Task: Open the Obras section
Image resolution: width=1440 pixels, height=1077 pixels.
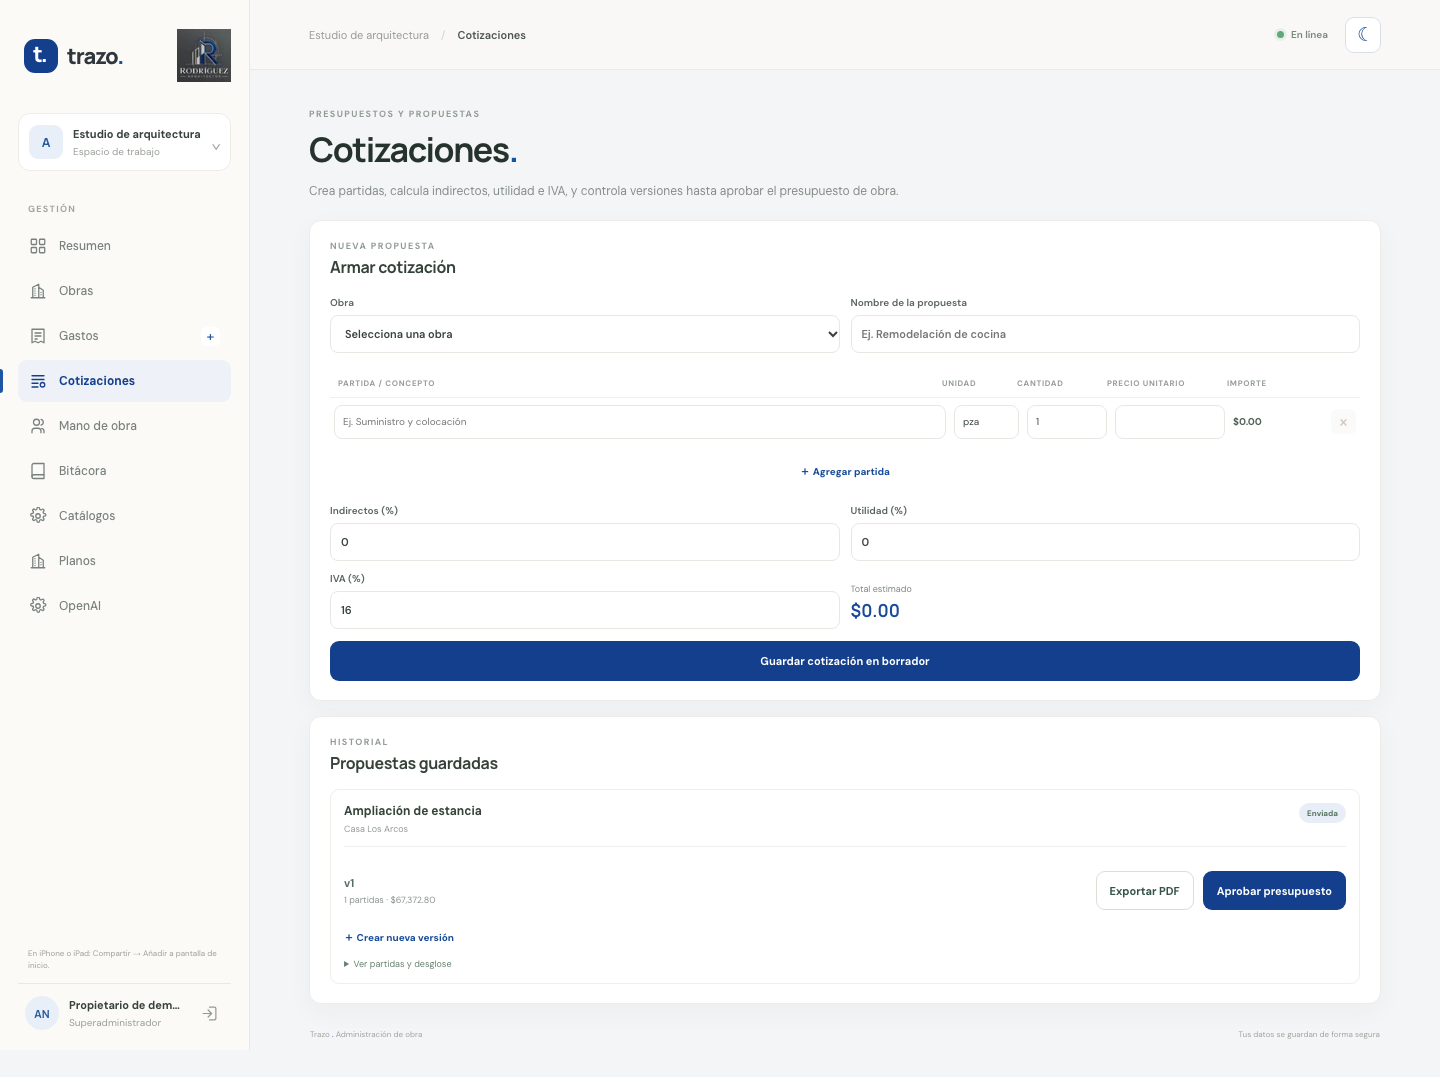Action: tap(124, 291)
